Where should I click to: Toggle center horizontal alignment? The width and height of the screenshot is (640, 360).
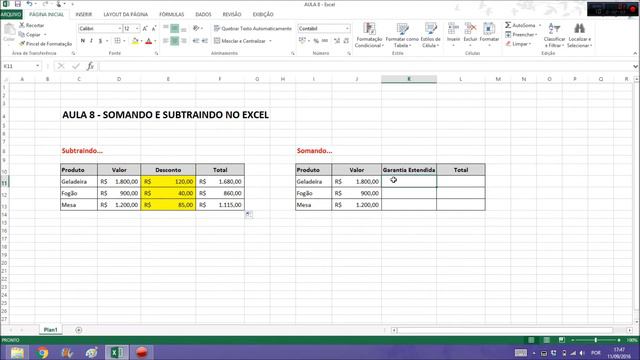pyautogui.click(x=174, y=41)
